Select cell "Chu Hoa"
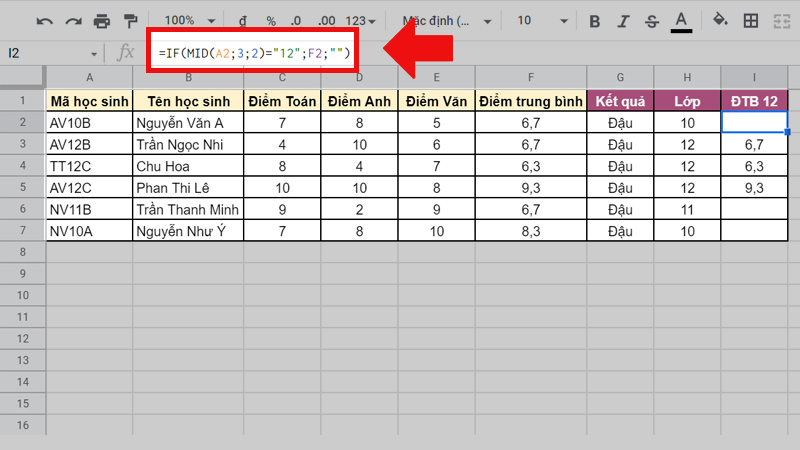The height and width of the screenshot is (450, 800). (x=188, y=166)
